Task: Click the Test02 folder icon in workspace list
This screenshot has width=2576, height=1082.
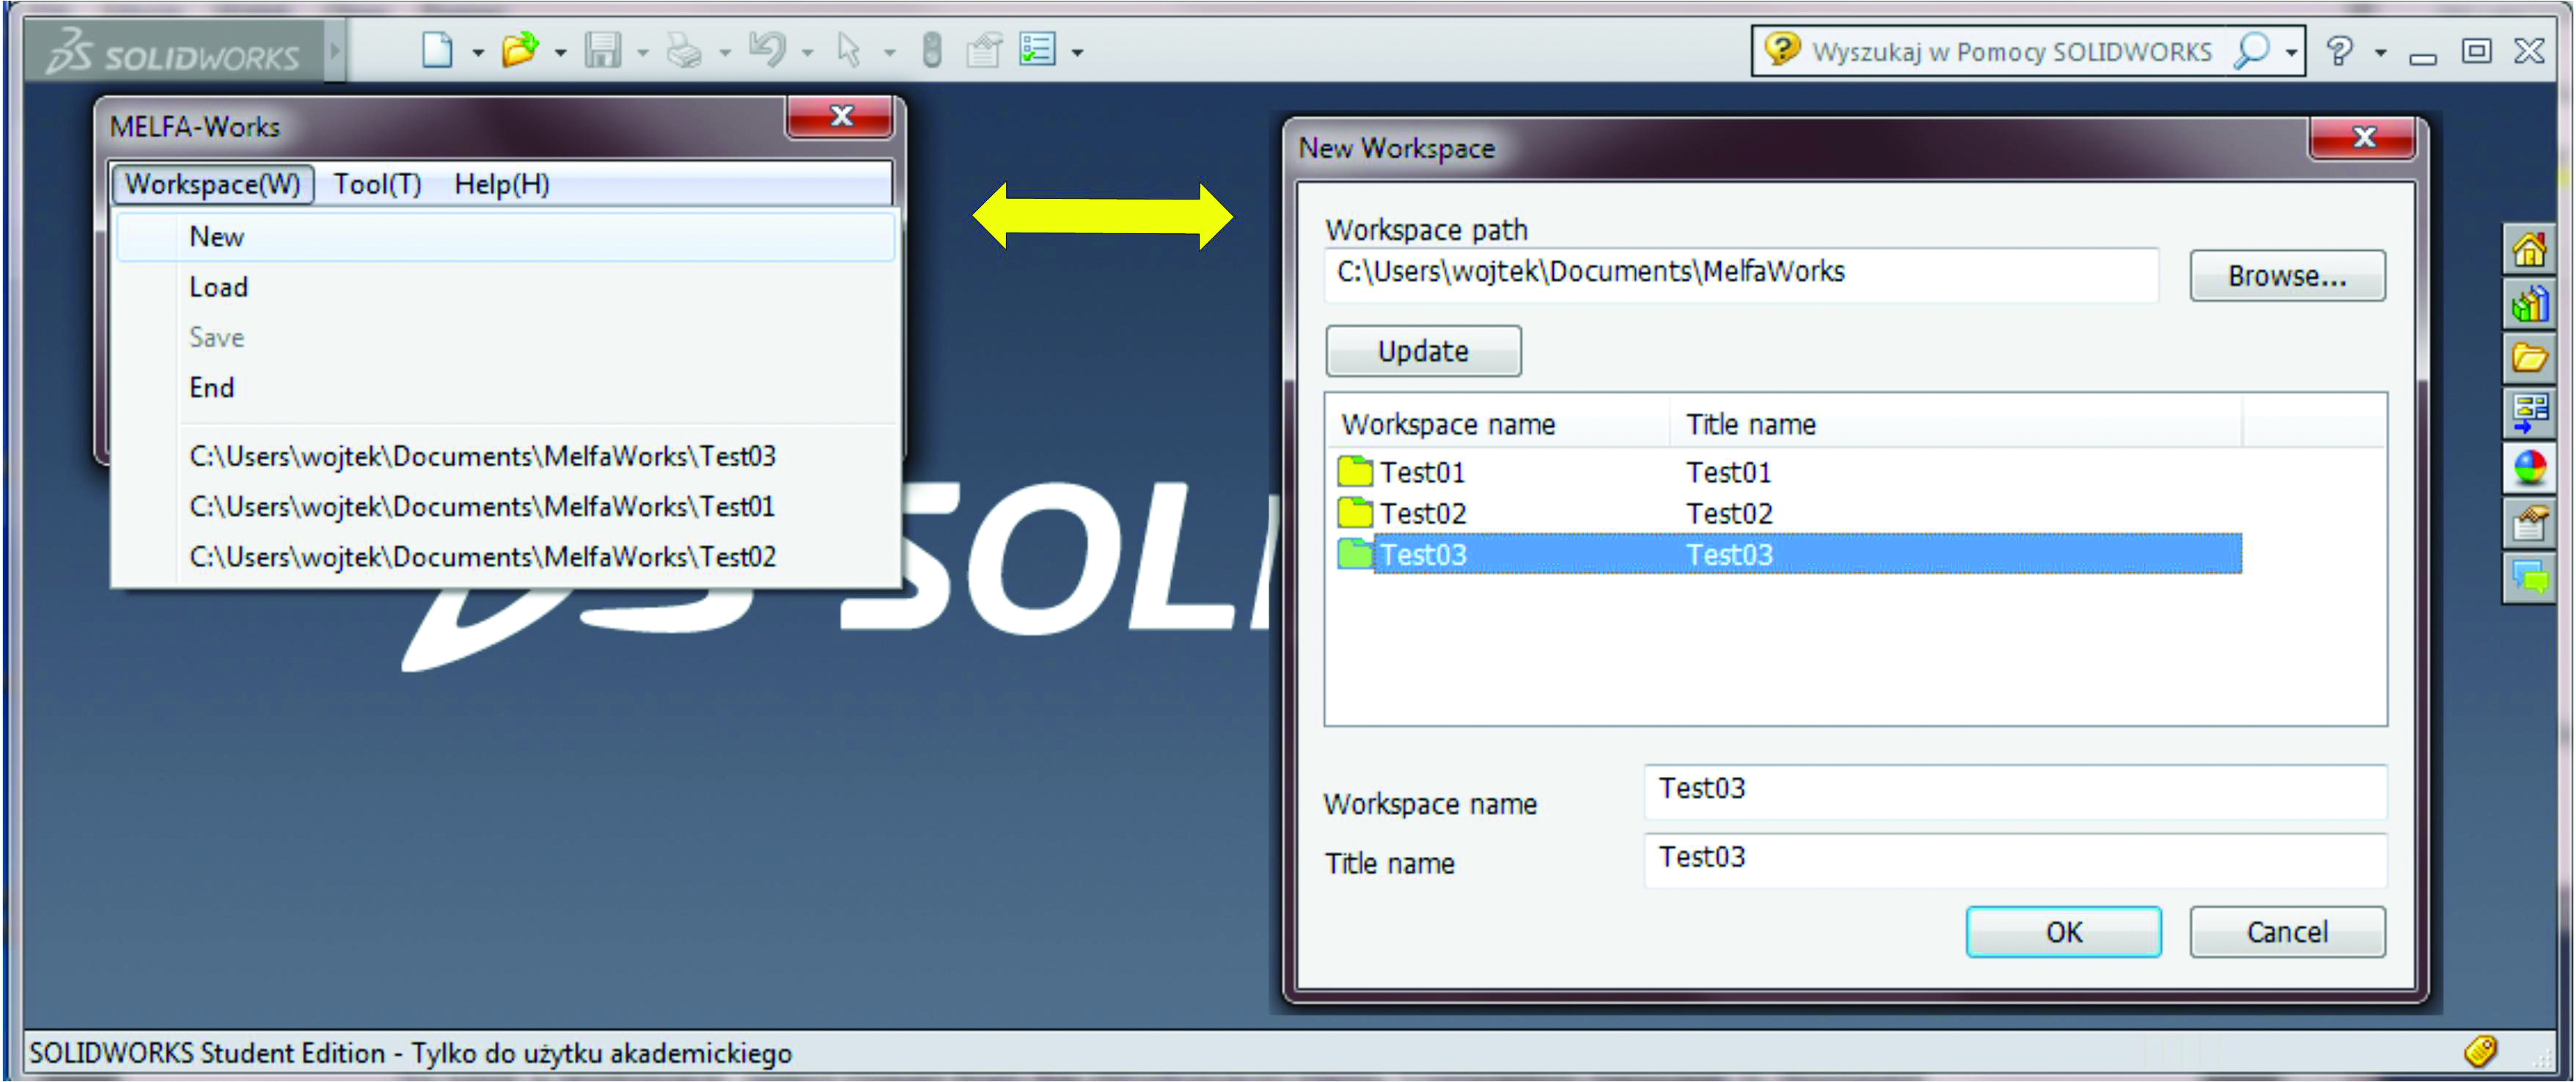Action: (x=1354, y=512)
